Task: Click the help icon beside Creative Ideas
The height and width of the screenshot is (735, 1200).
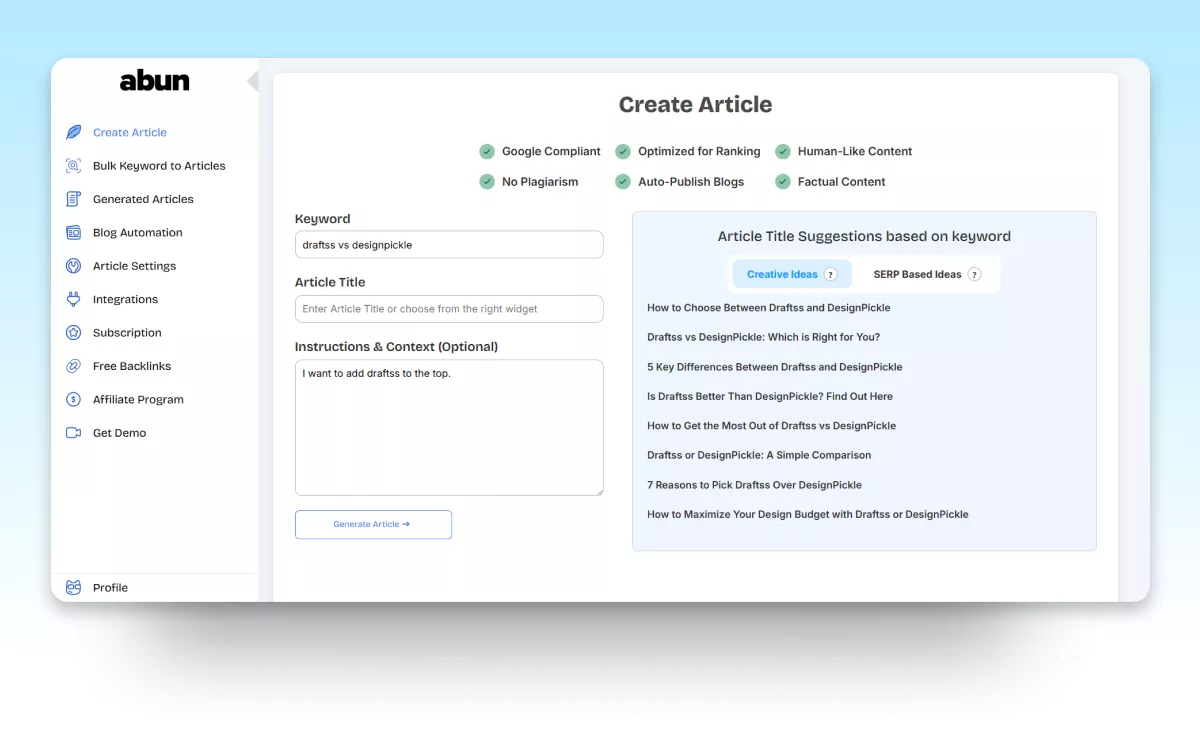Action: [830, 274]
